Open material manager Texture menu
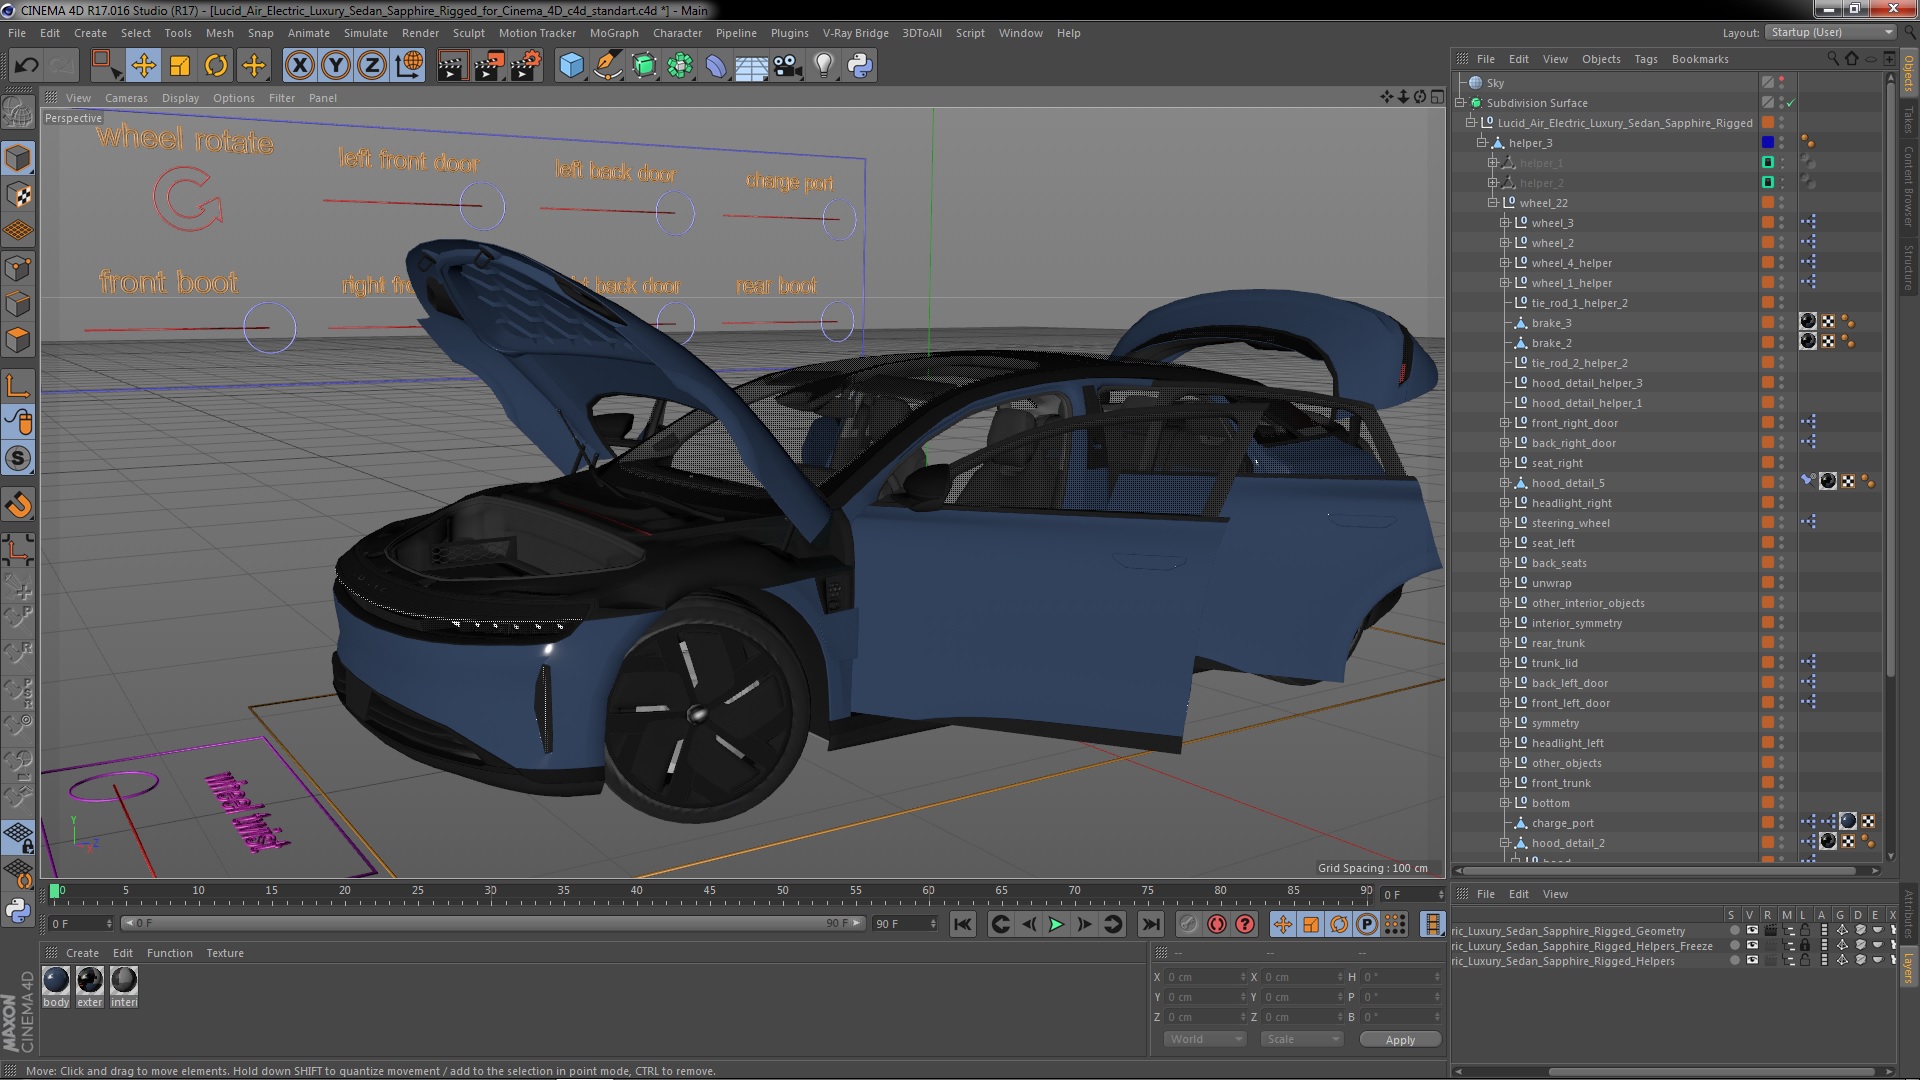This screenshot has height=1080, width=1920. (225, 953)
